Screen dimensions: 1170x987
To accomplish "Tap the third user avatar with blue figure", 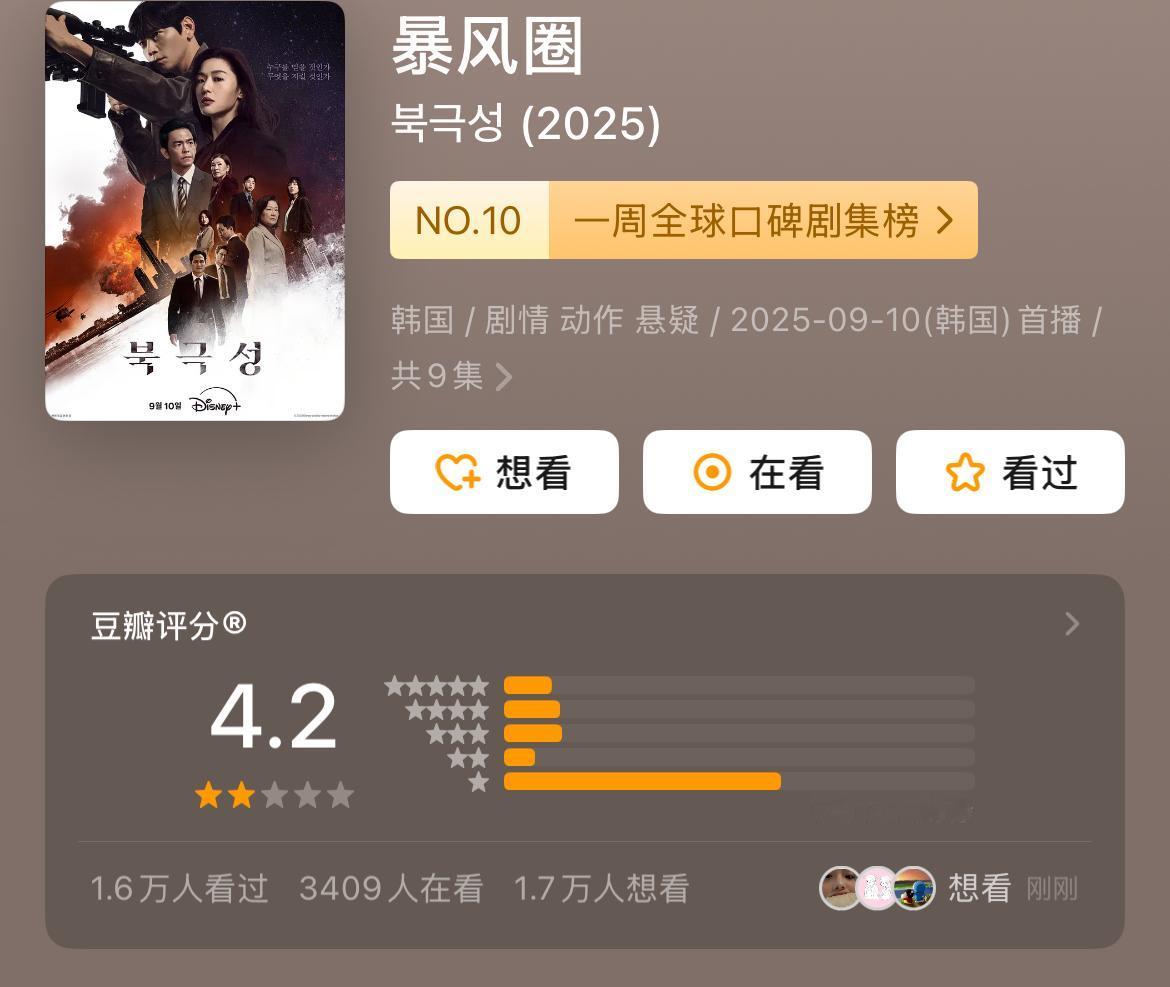I will (914, 889).
